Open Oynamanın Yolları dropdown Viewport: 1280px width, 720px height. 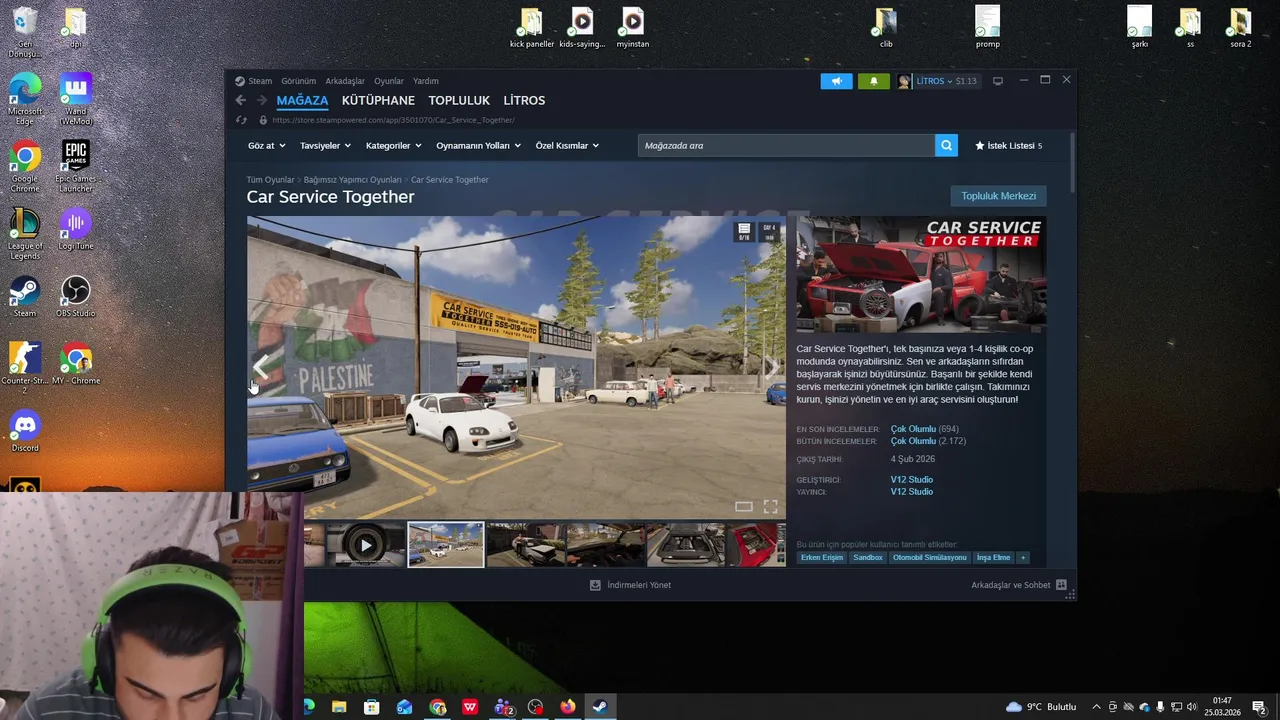[x=479, y=146]
